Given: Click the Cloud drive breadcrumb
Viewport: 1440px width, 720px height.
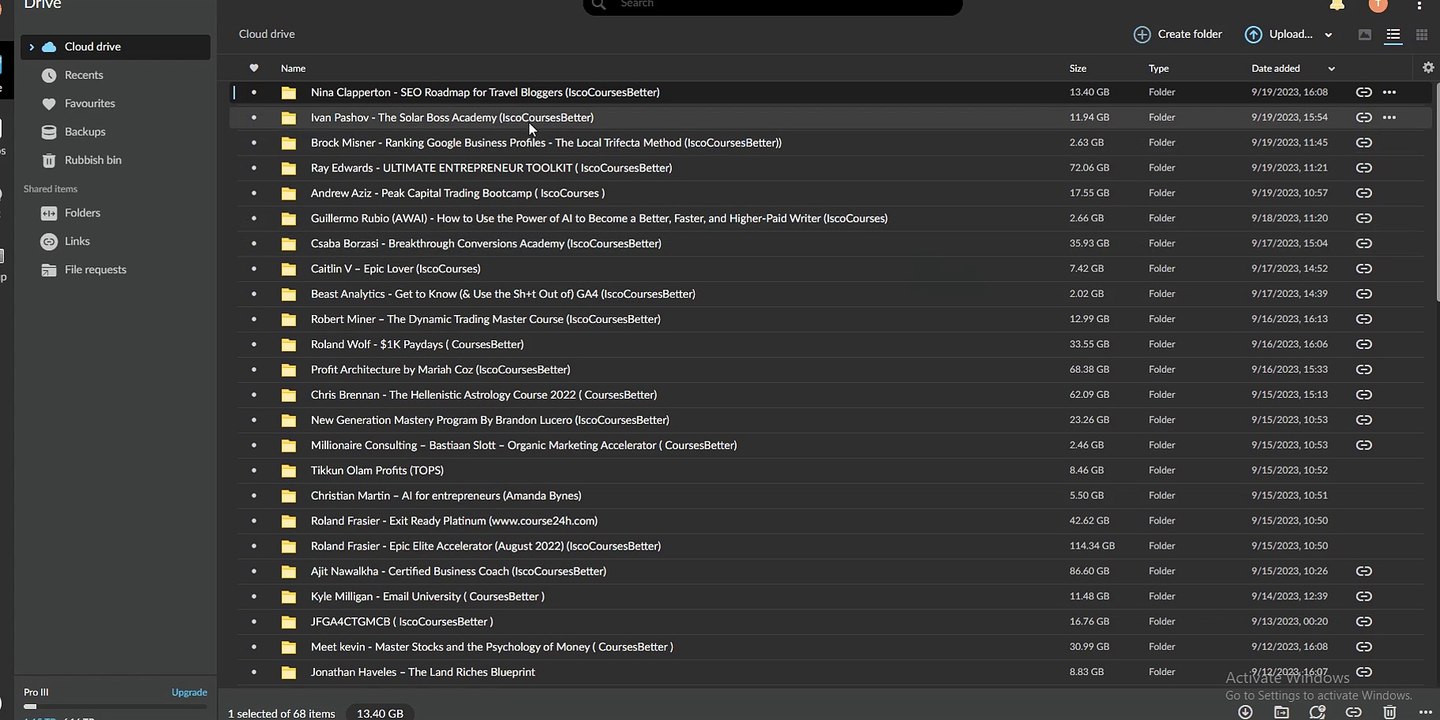Looking at the screenshot, I should pyautogui.click(x=267, y=34).
